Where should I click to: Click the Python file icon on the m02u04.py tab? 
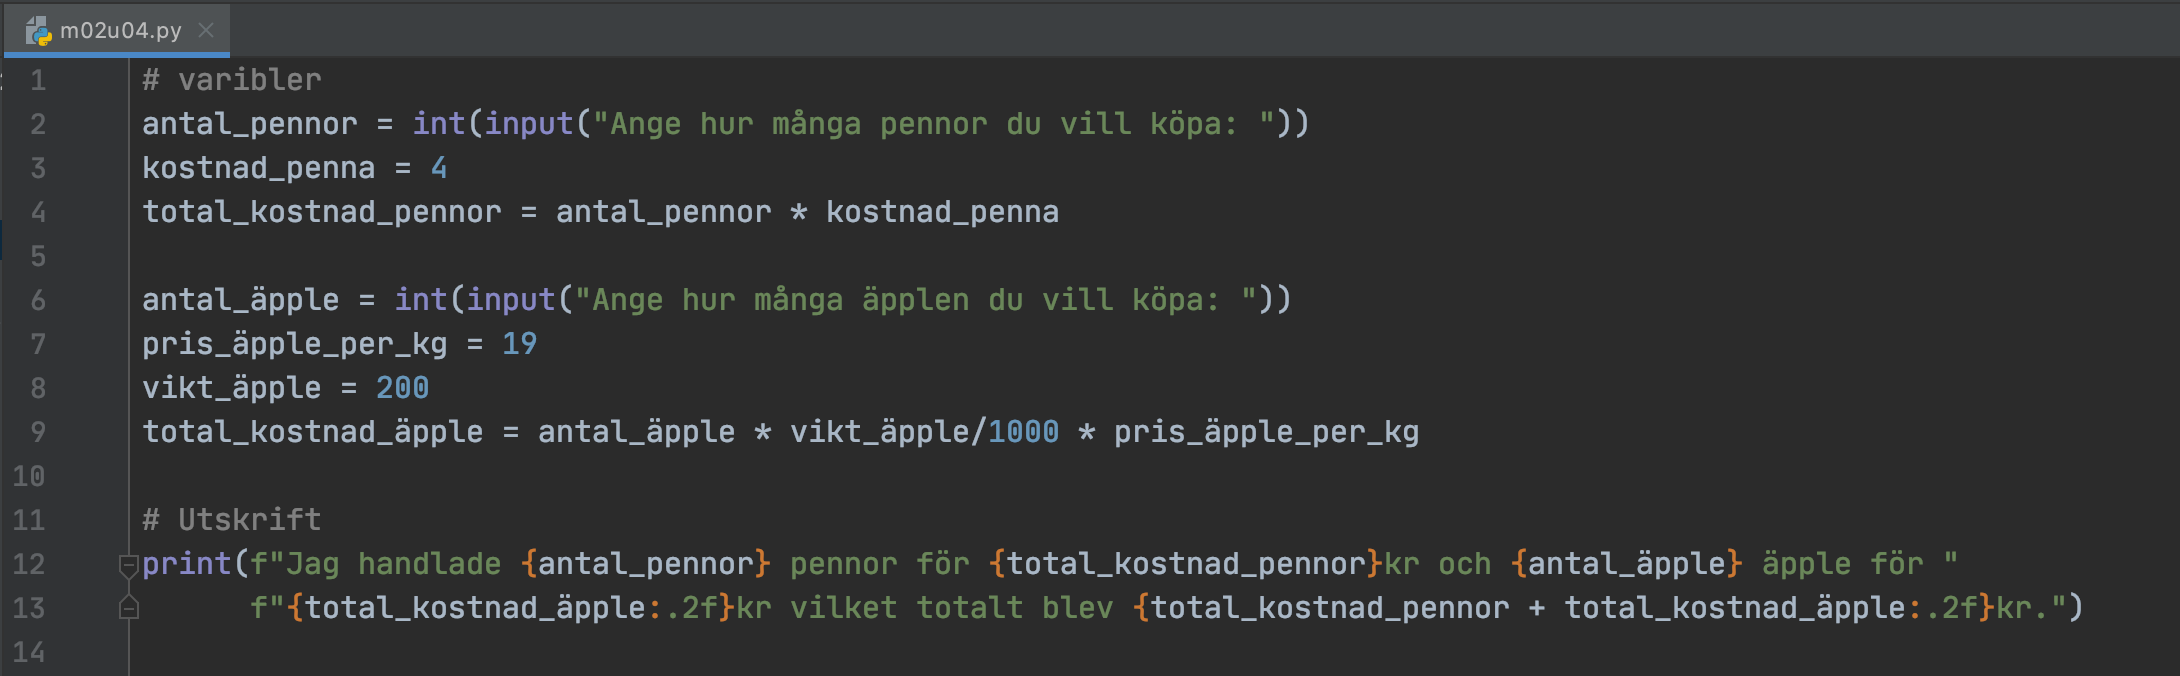[38, 31]
